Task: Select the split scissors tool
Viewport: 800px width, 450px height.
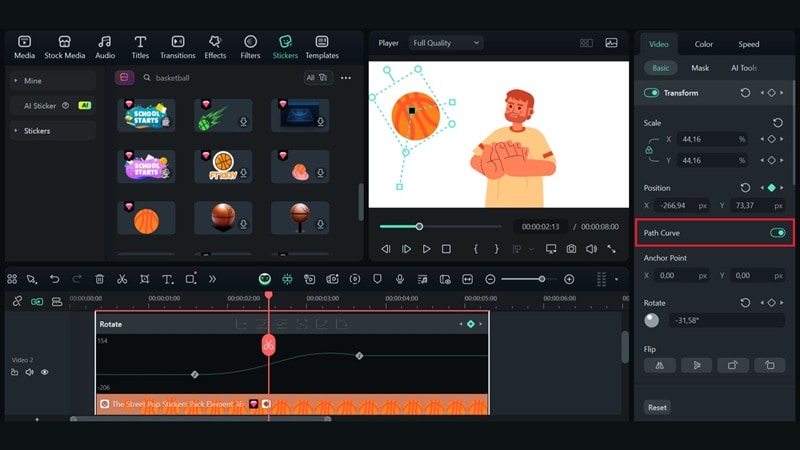Action: click(x=122, y=279)
